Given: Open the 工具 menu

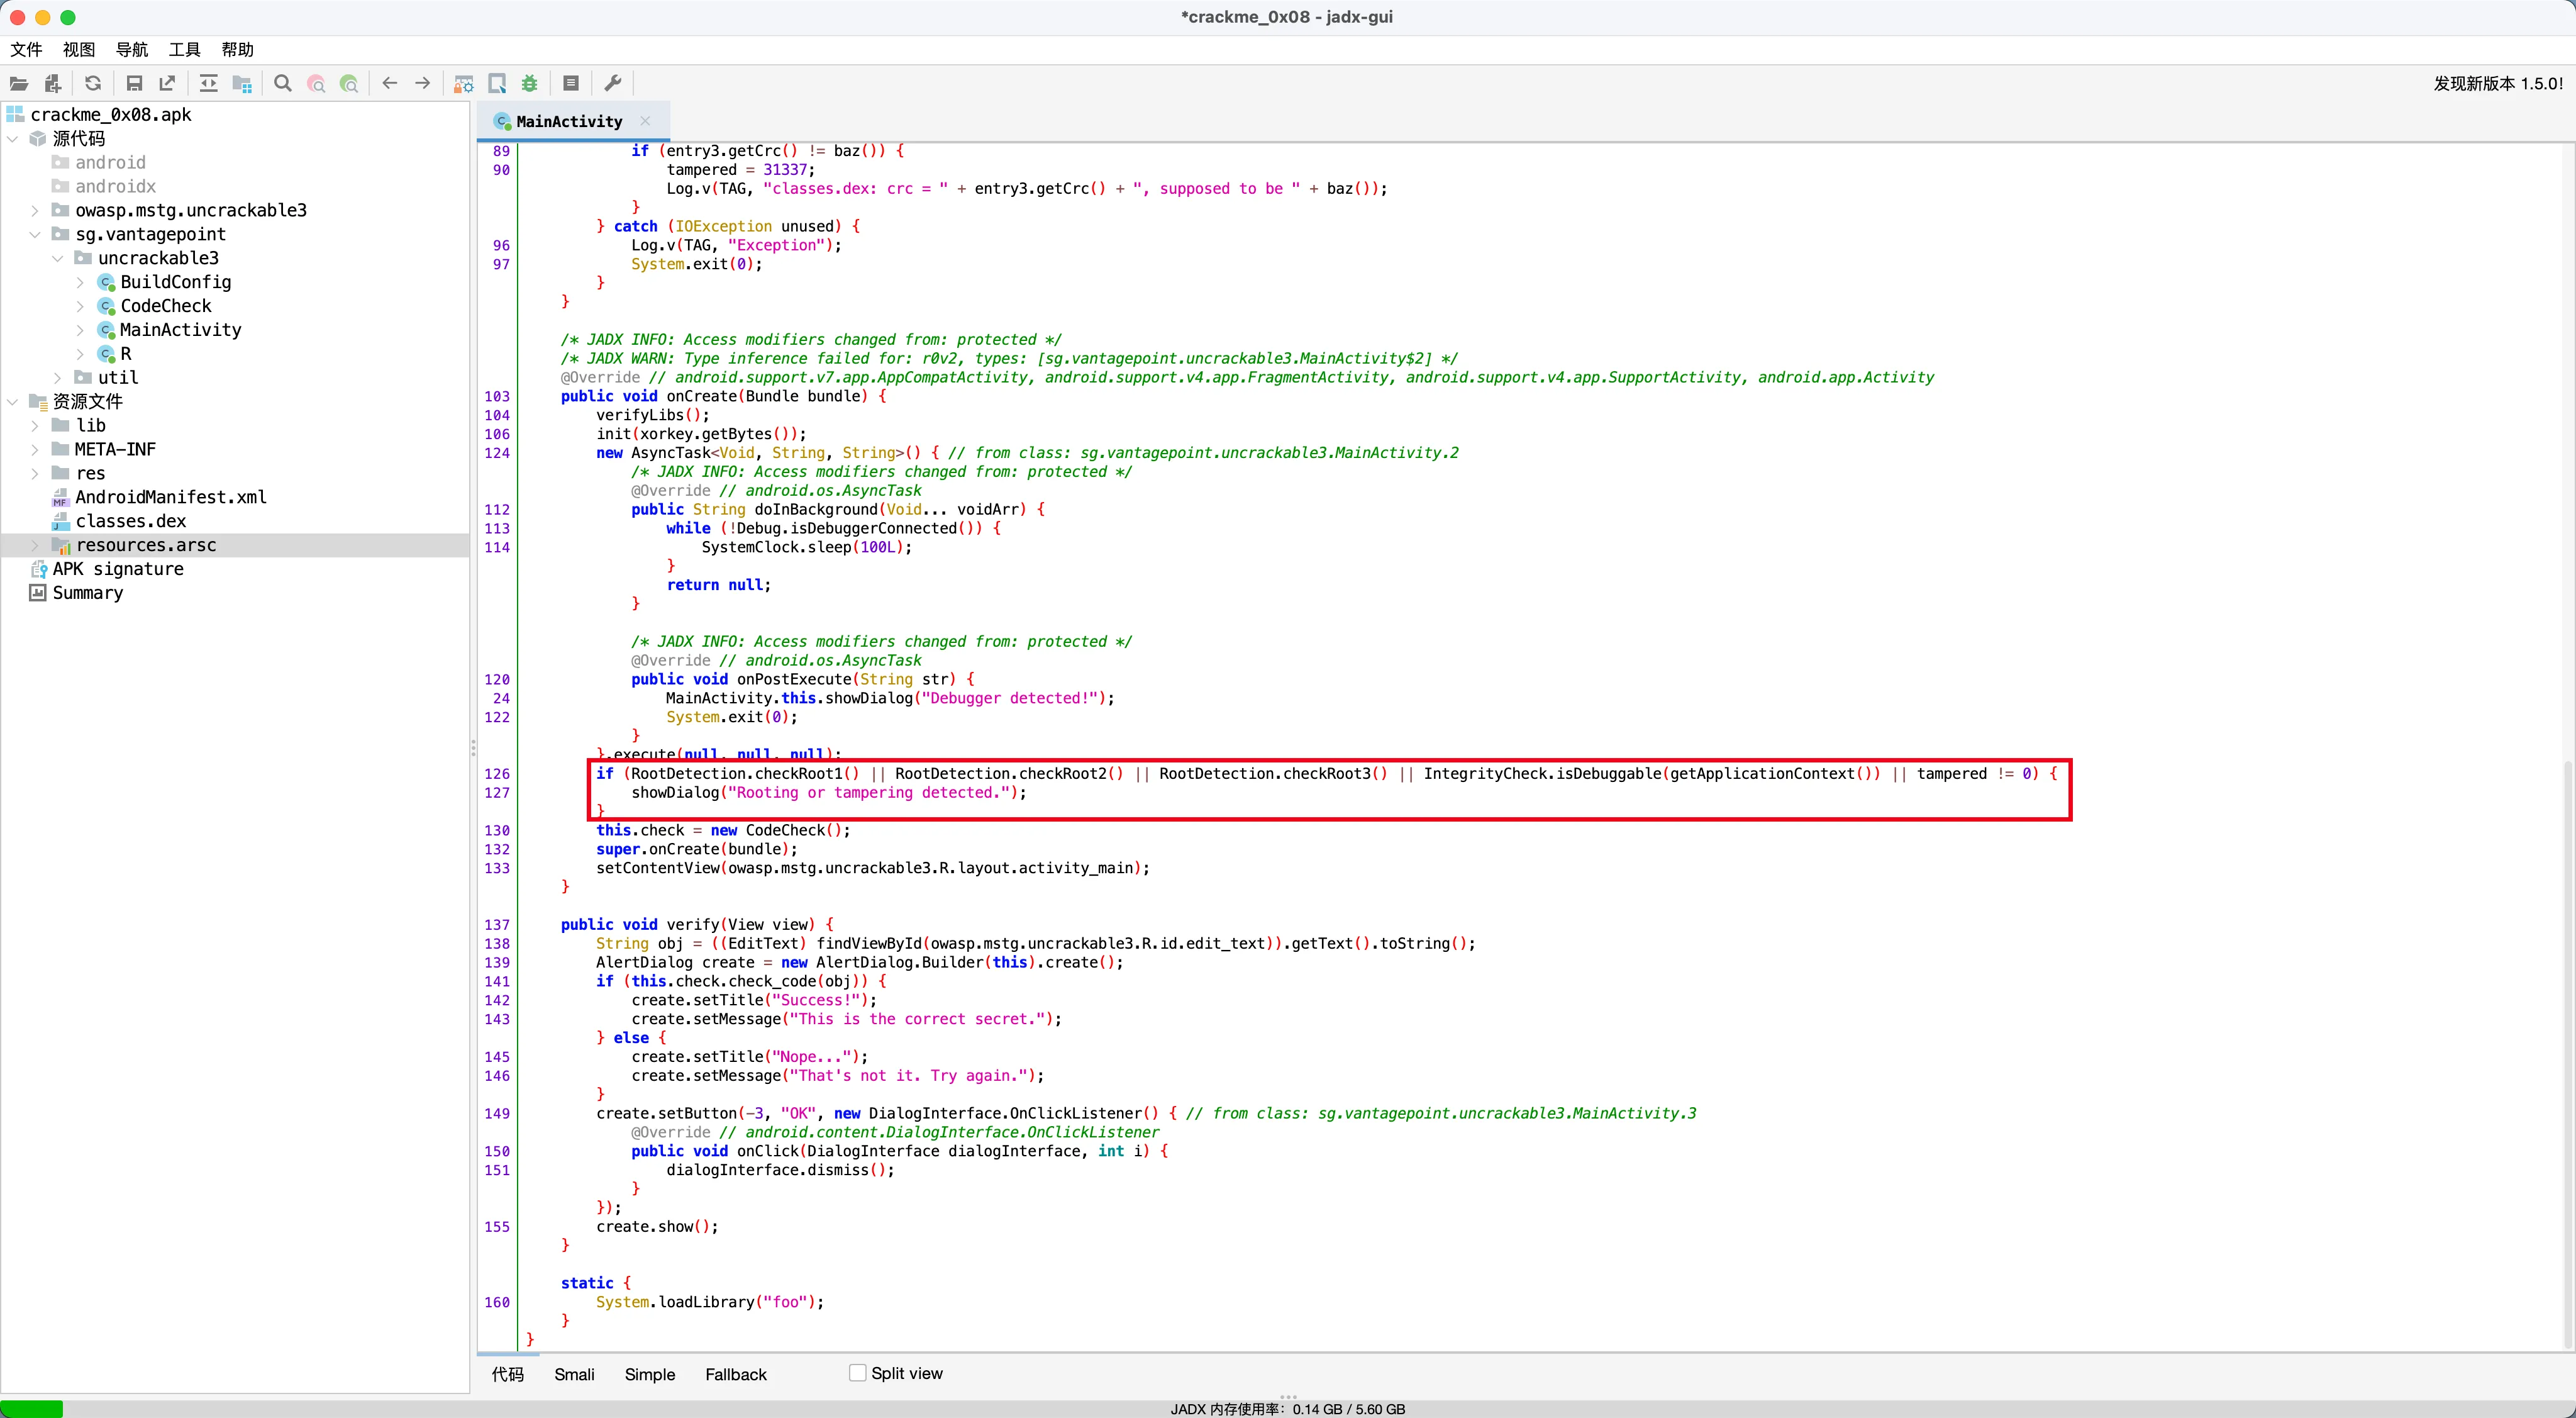Looking at the screenshot, I should [x=184, y=49].
